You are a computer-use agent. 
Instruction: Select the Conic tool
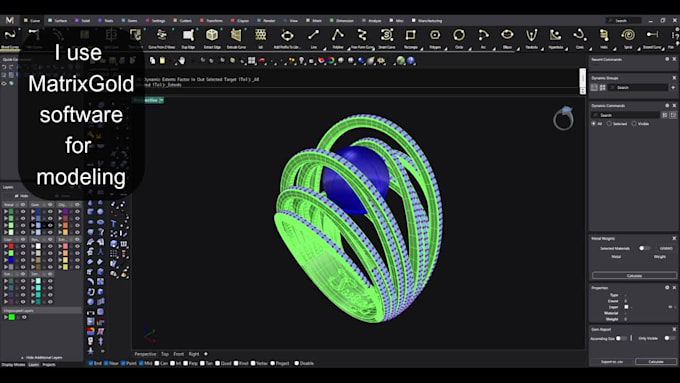point(580,38)
